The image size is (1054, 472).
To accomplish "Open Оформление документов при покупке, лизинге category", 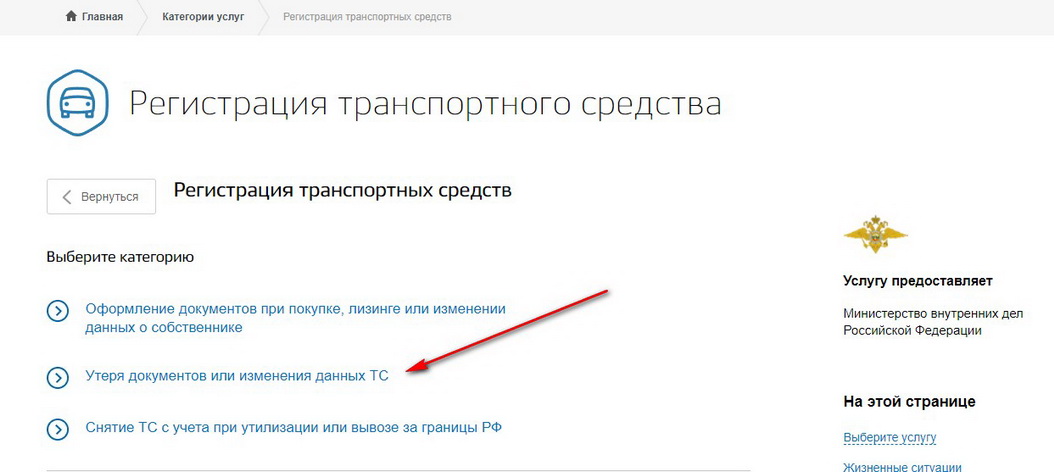I will coord(295,319).
